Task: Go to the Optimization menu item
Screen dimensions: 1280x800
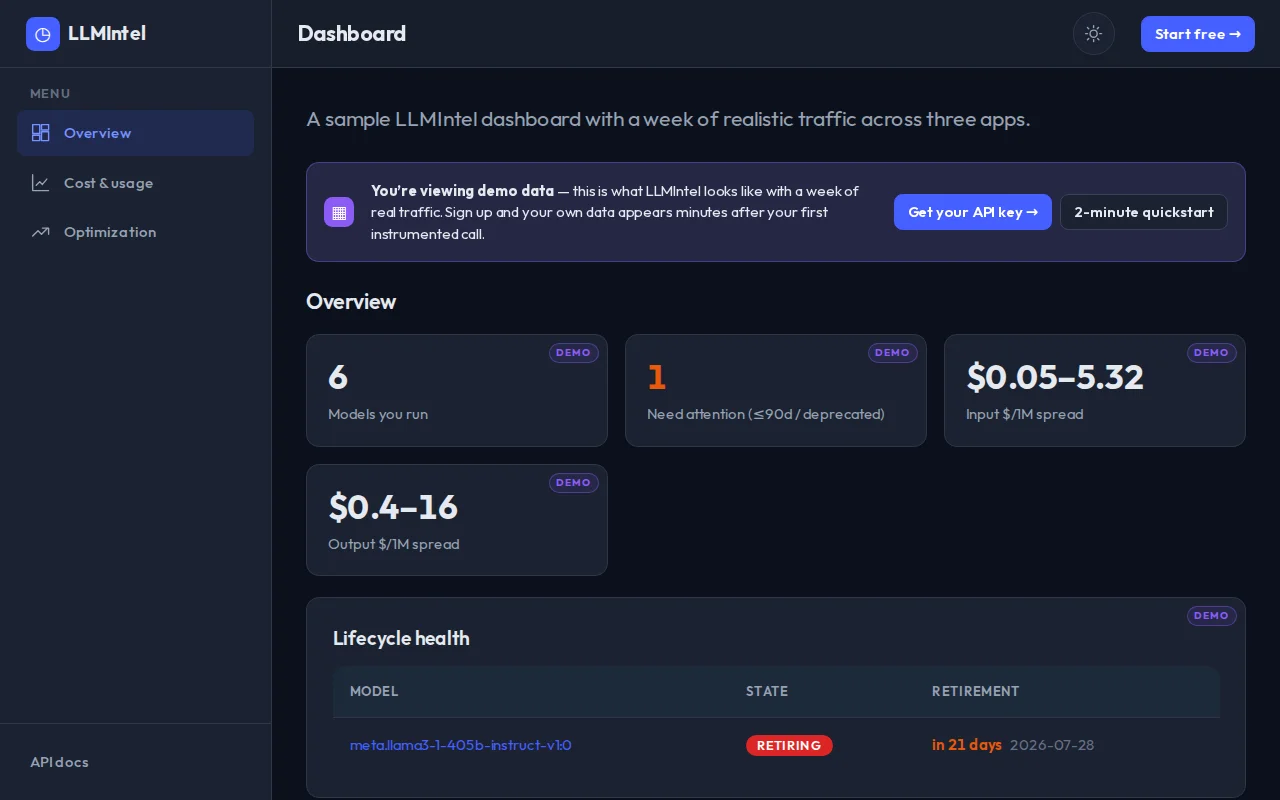Action: (x=135, y=232)
